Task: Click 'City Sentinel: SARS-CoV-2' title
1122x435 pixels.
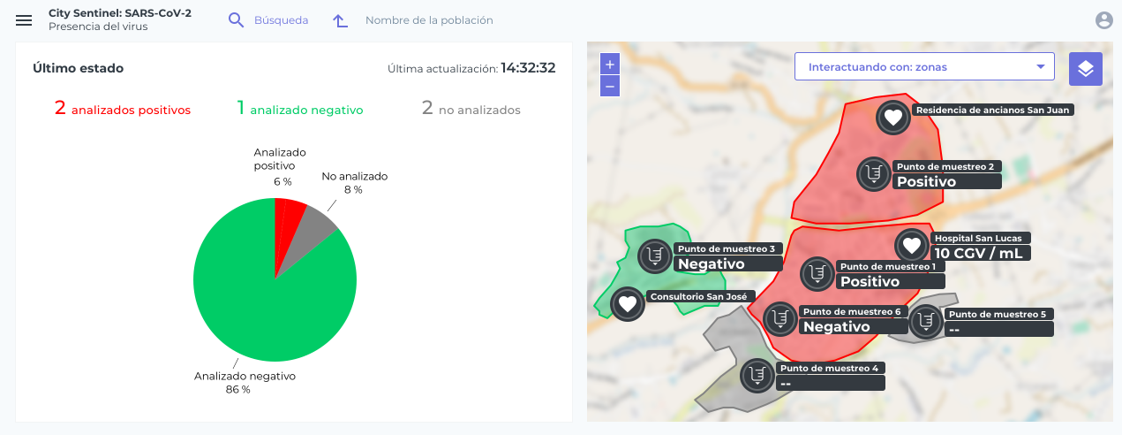Action: click(120, 13)
